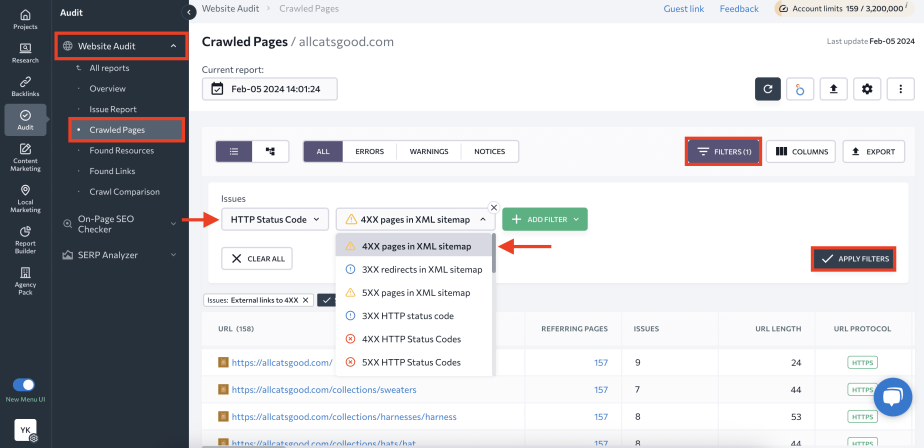924x448 pixels.
Task: Open the chat support bubble
Action: pos(890,397)
